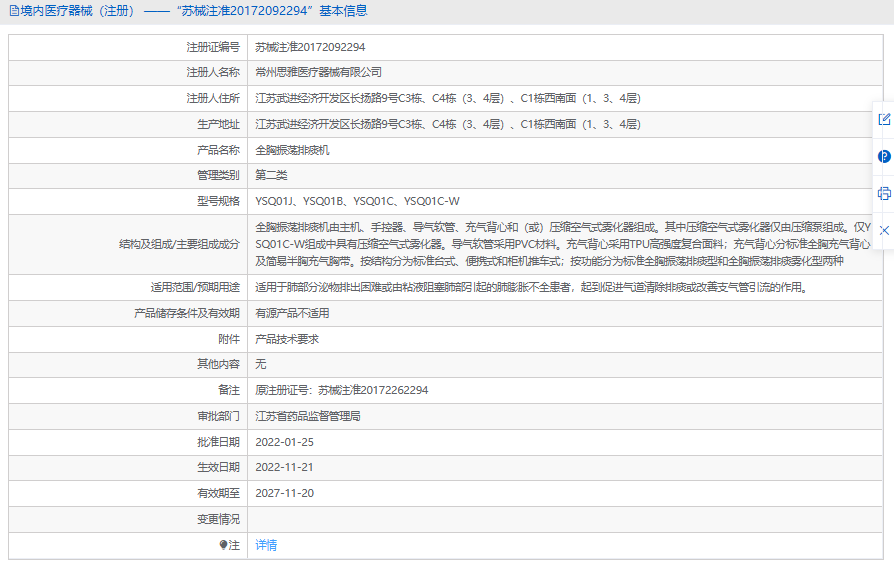Click the lightbulb icon beside 注

(223, 545)
